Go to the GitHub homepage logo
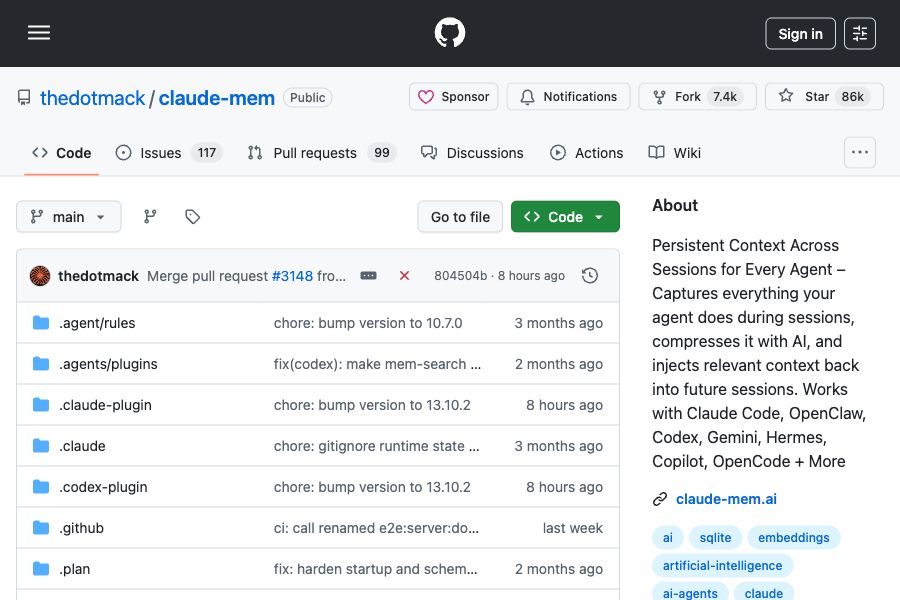Screen dimensions: 900x600 pos(450,33)
